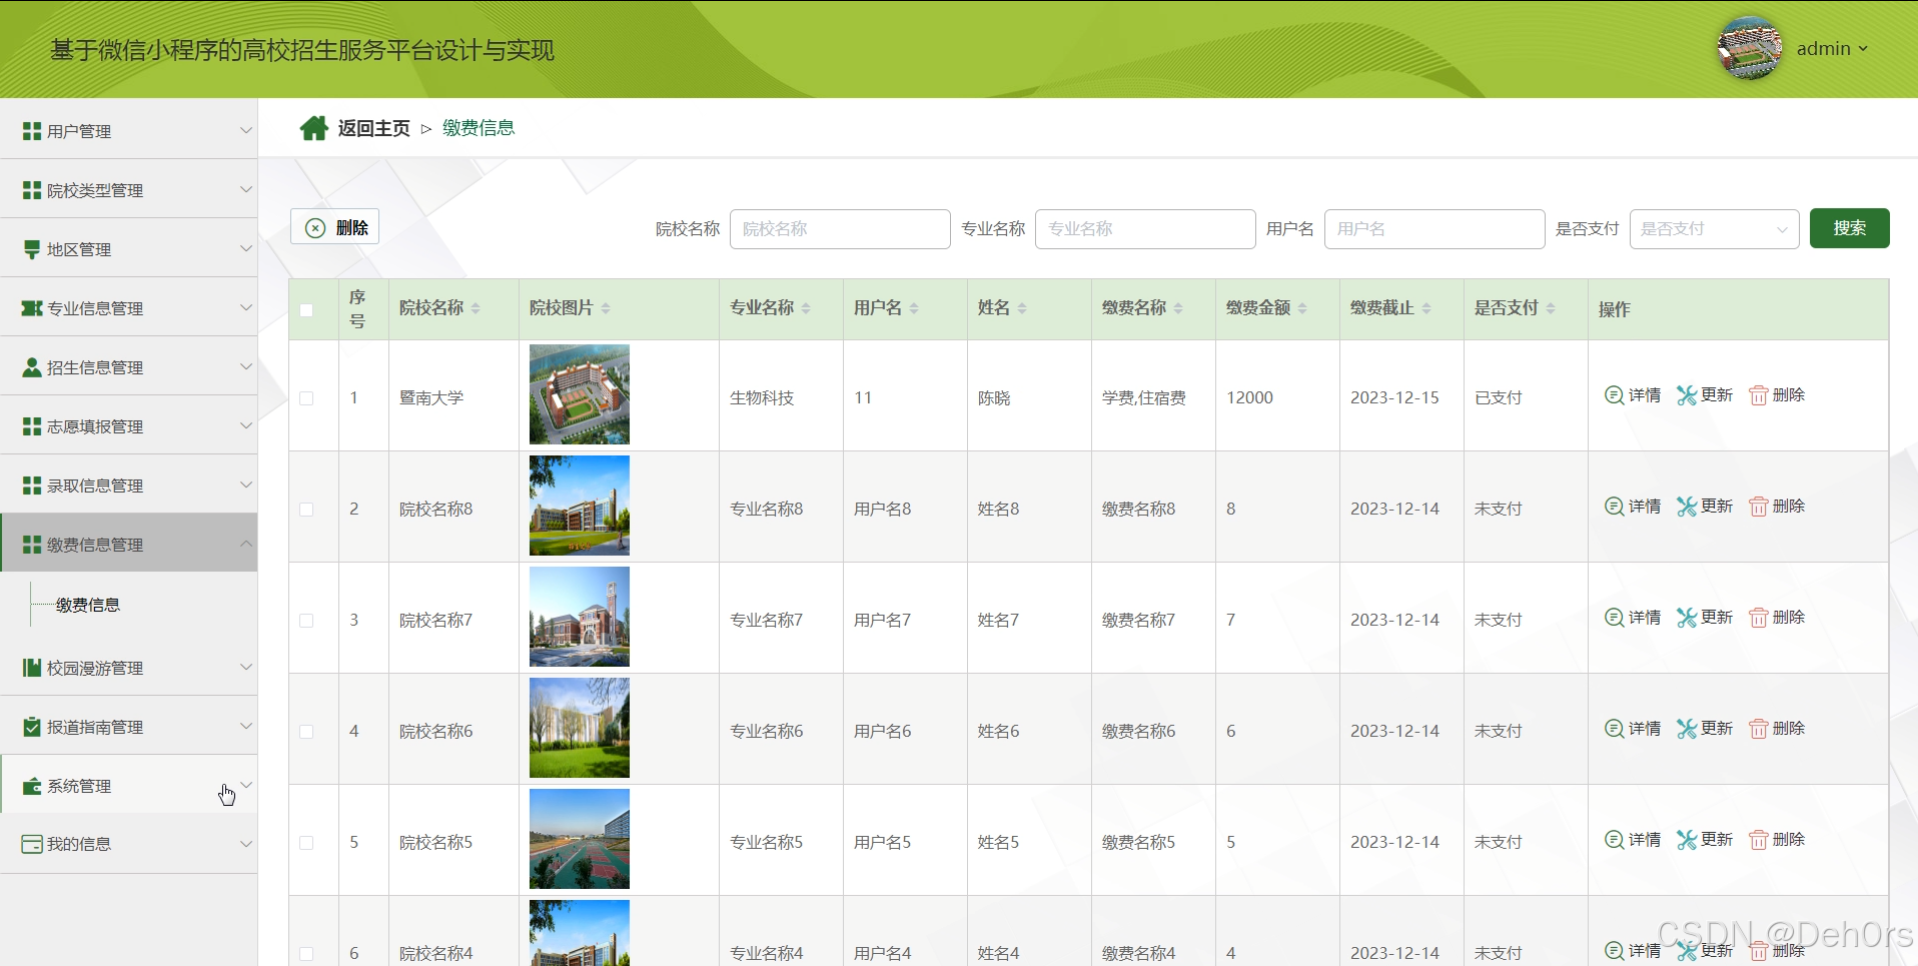Click the 专业名称 search input

pos(1145,229)
